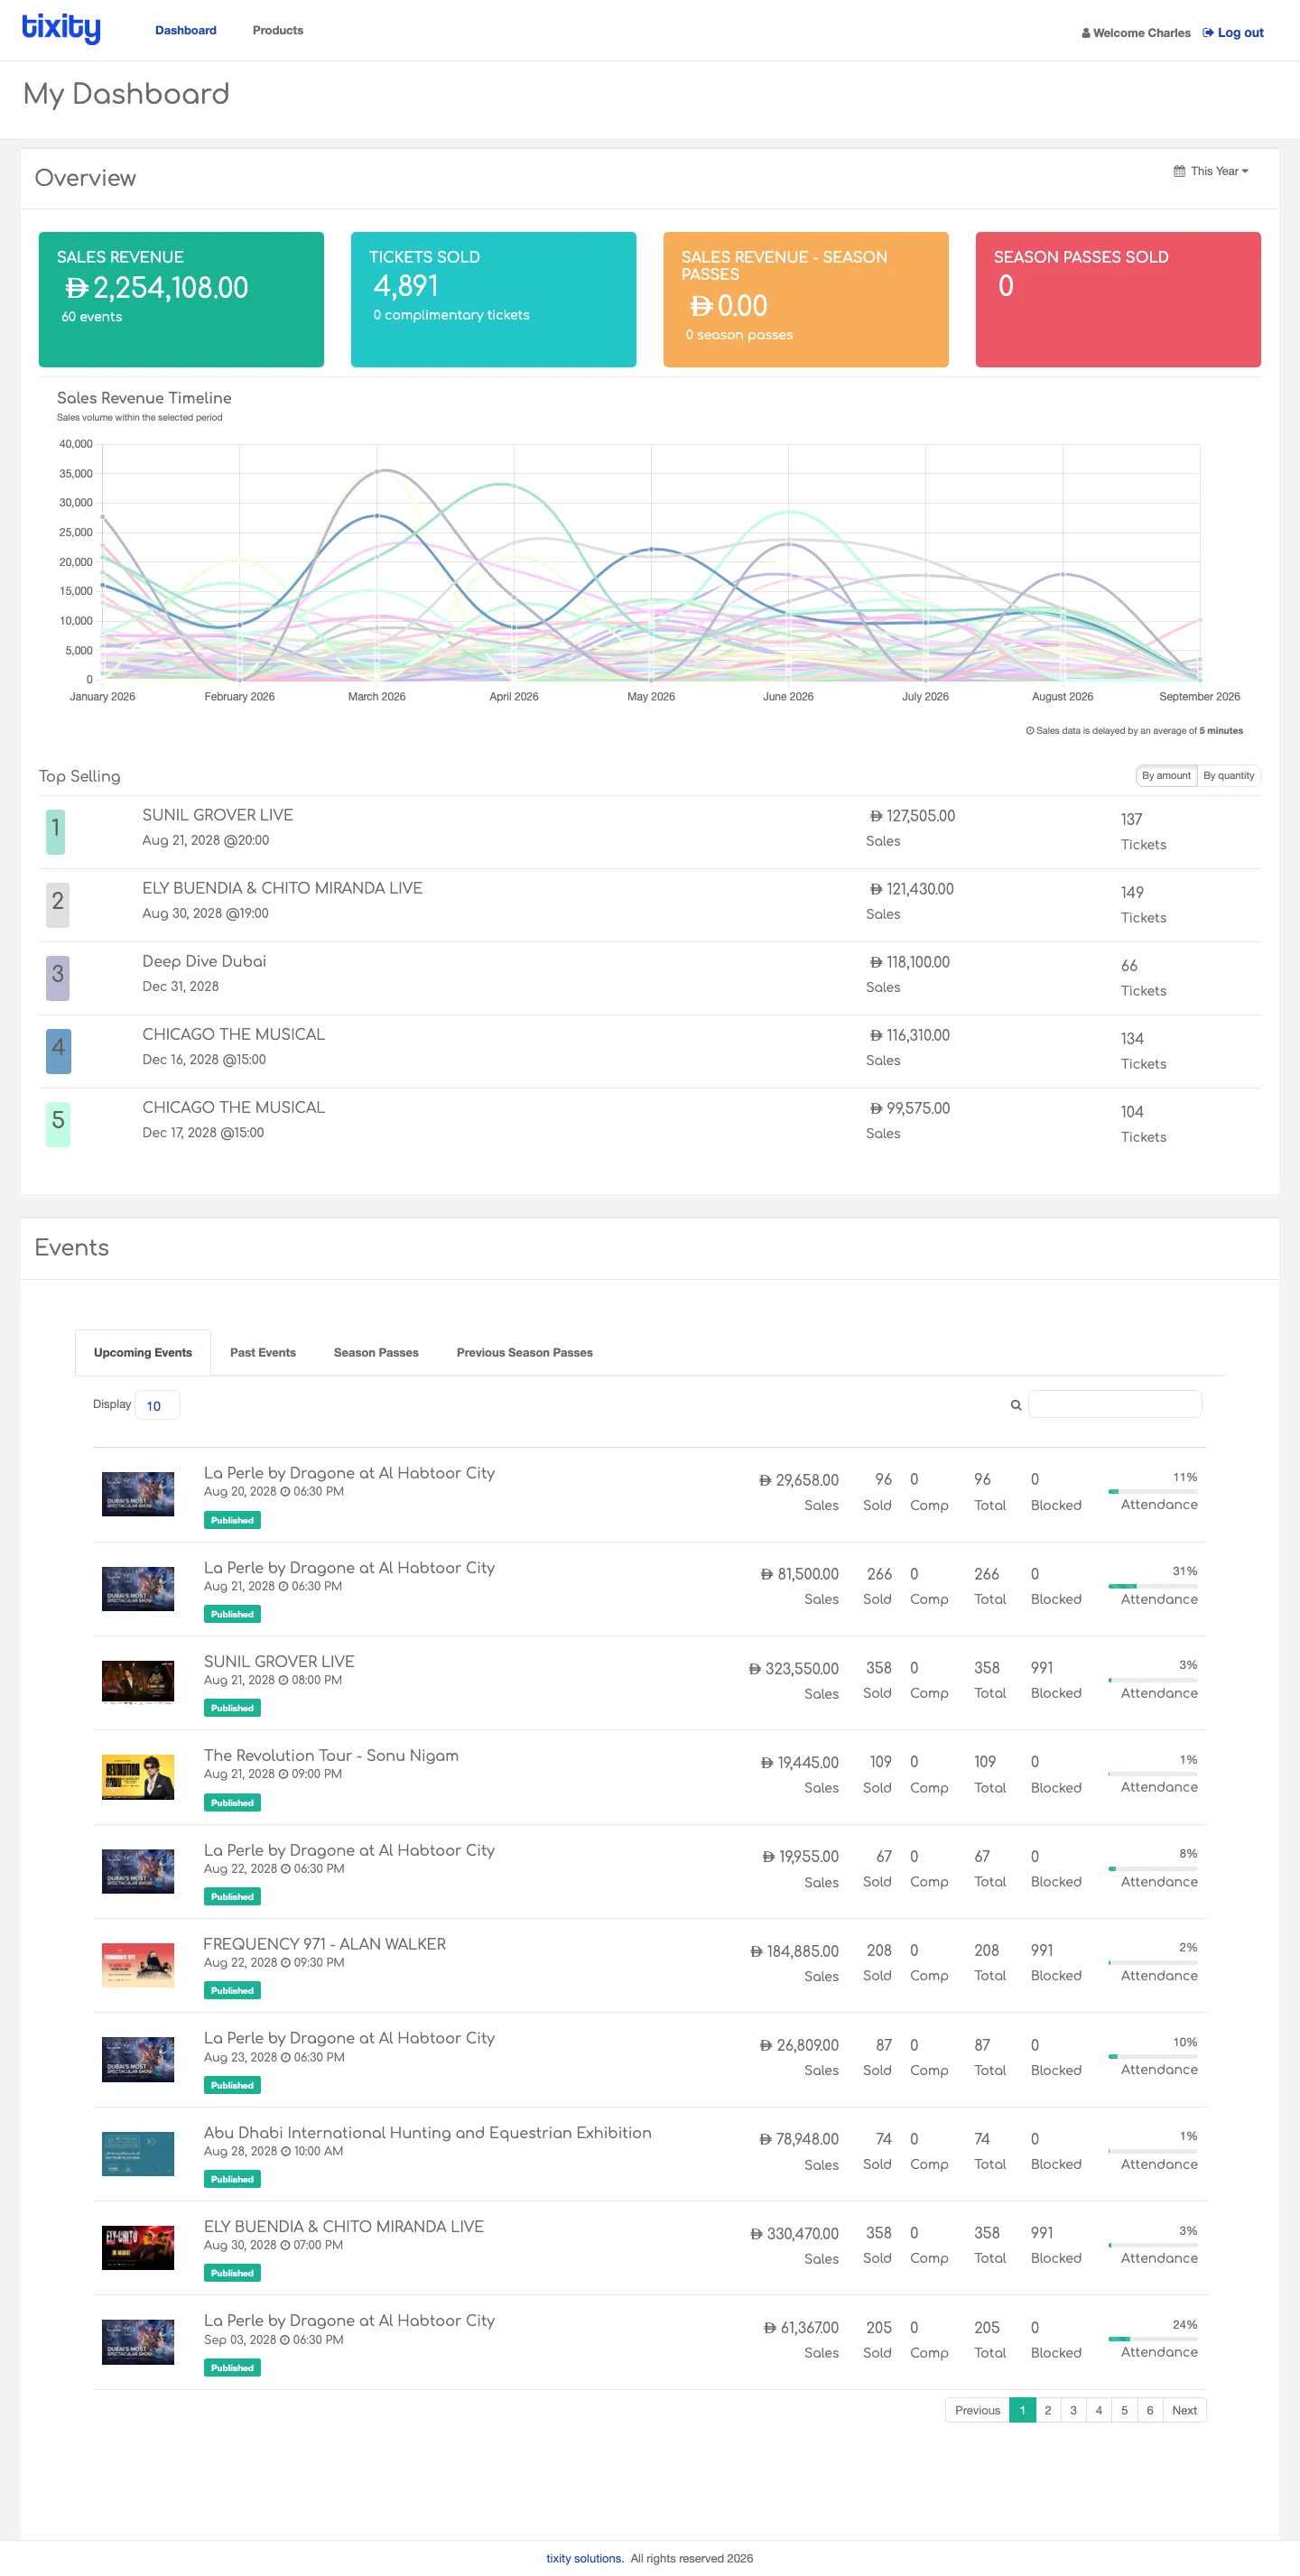The image size is (1300, 2576).
Task: Click the Season Passes Sold card
Action: click(x=1118, y=299)
